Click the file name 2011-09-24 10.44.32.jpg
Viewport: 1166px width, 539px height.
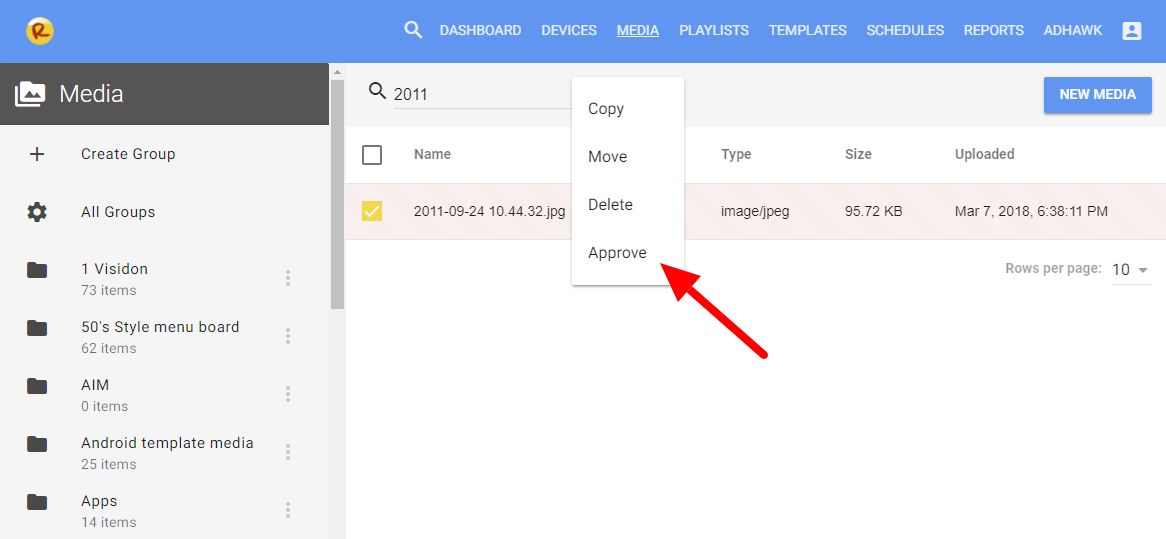(489, 211)
